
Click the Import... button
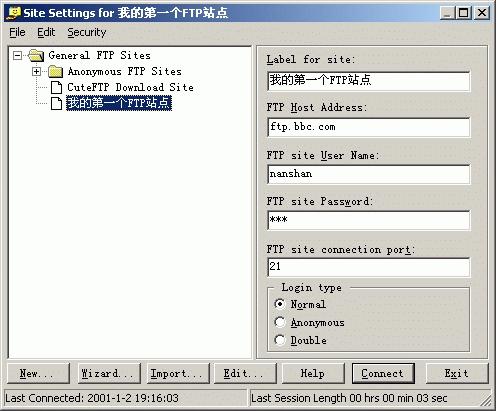(178, 373)
